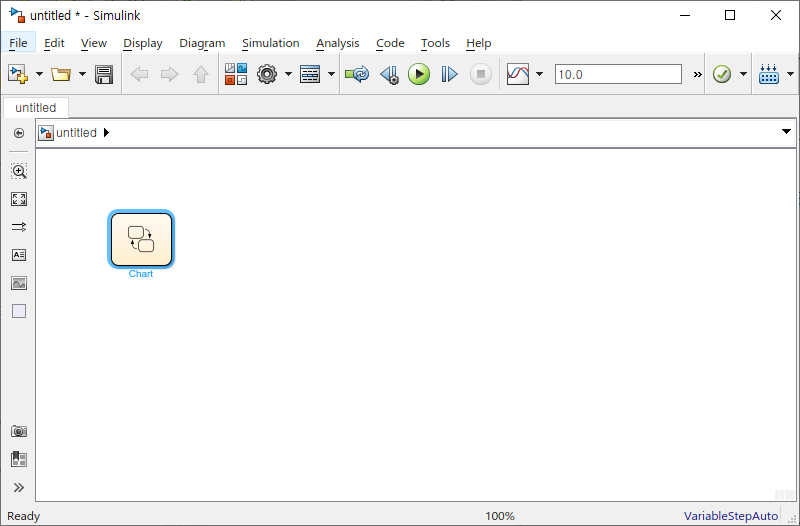800x526 pixels.
Task: Select the untitled model tab
Action: click(x=36, y=108)
